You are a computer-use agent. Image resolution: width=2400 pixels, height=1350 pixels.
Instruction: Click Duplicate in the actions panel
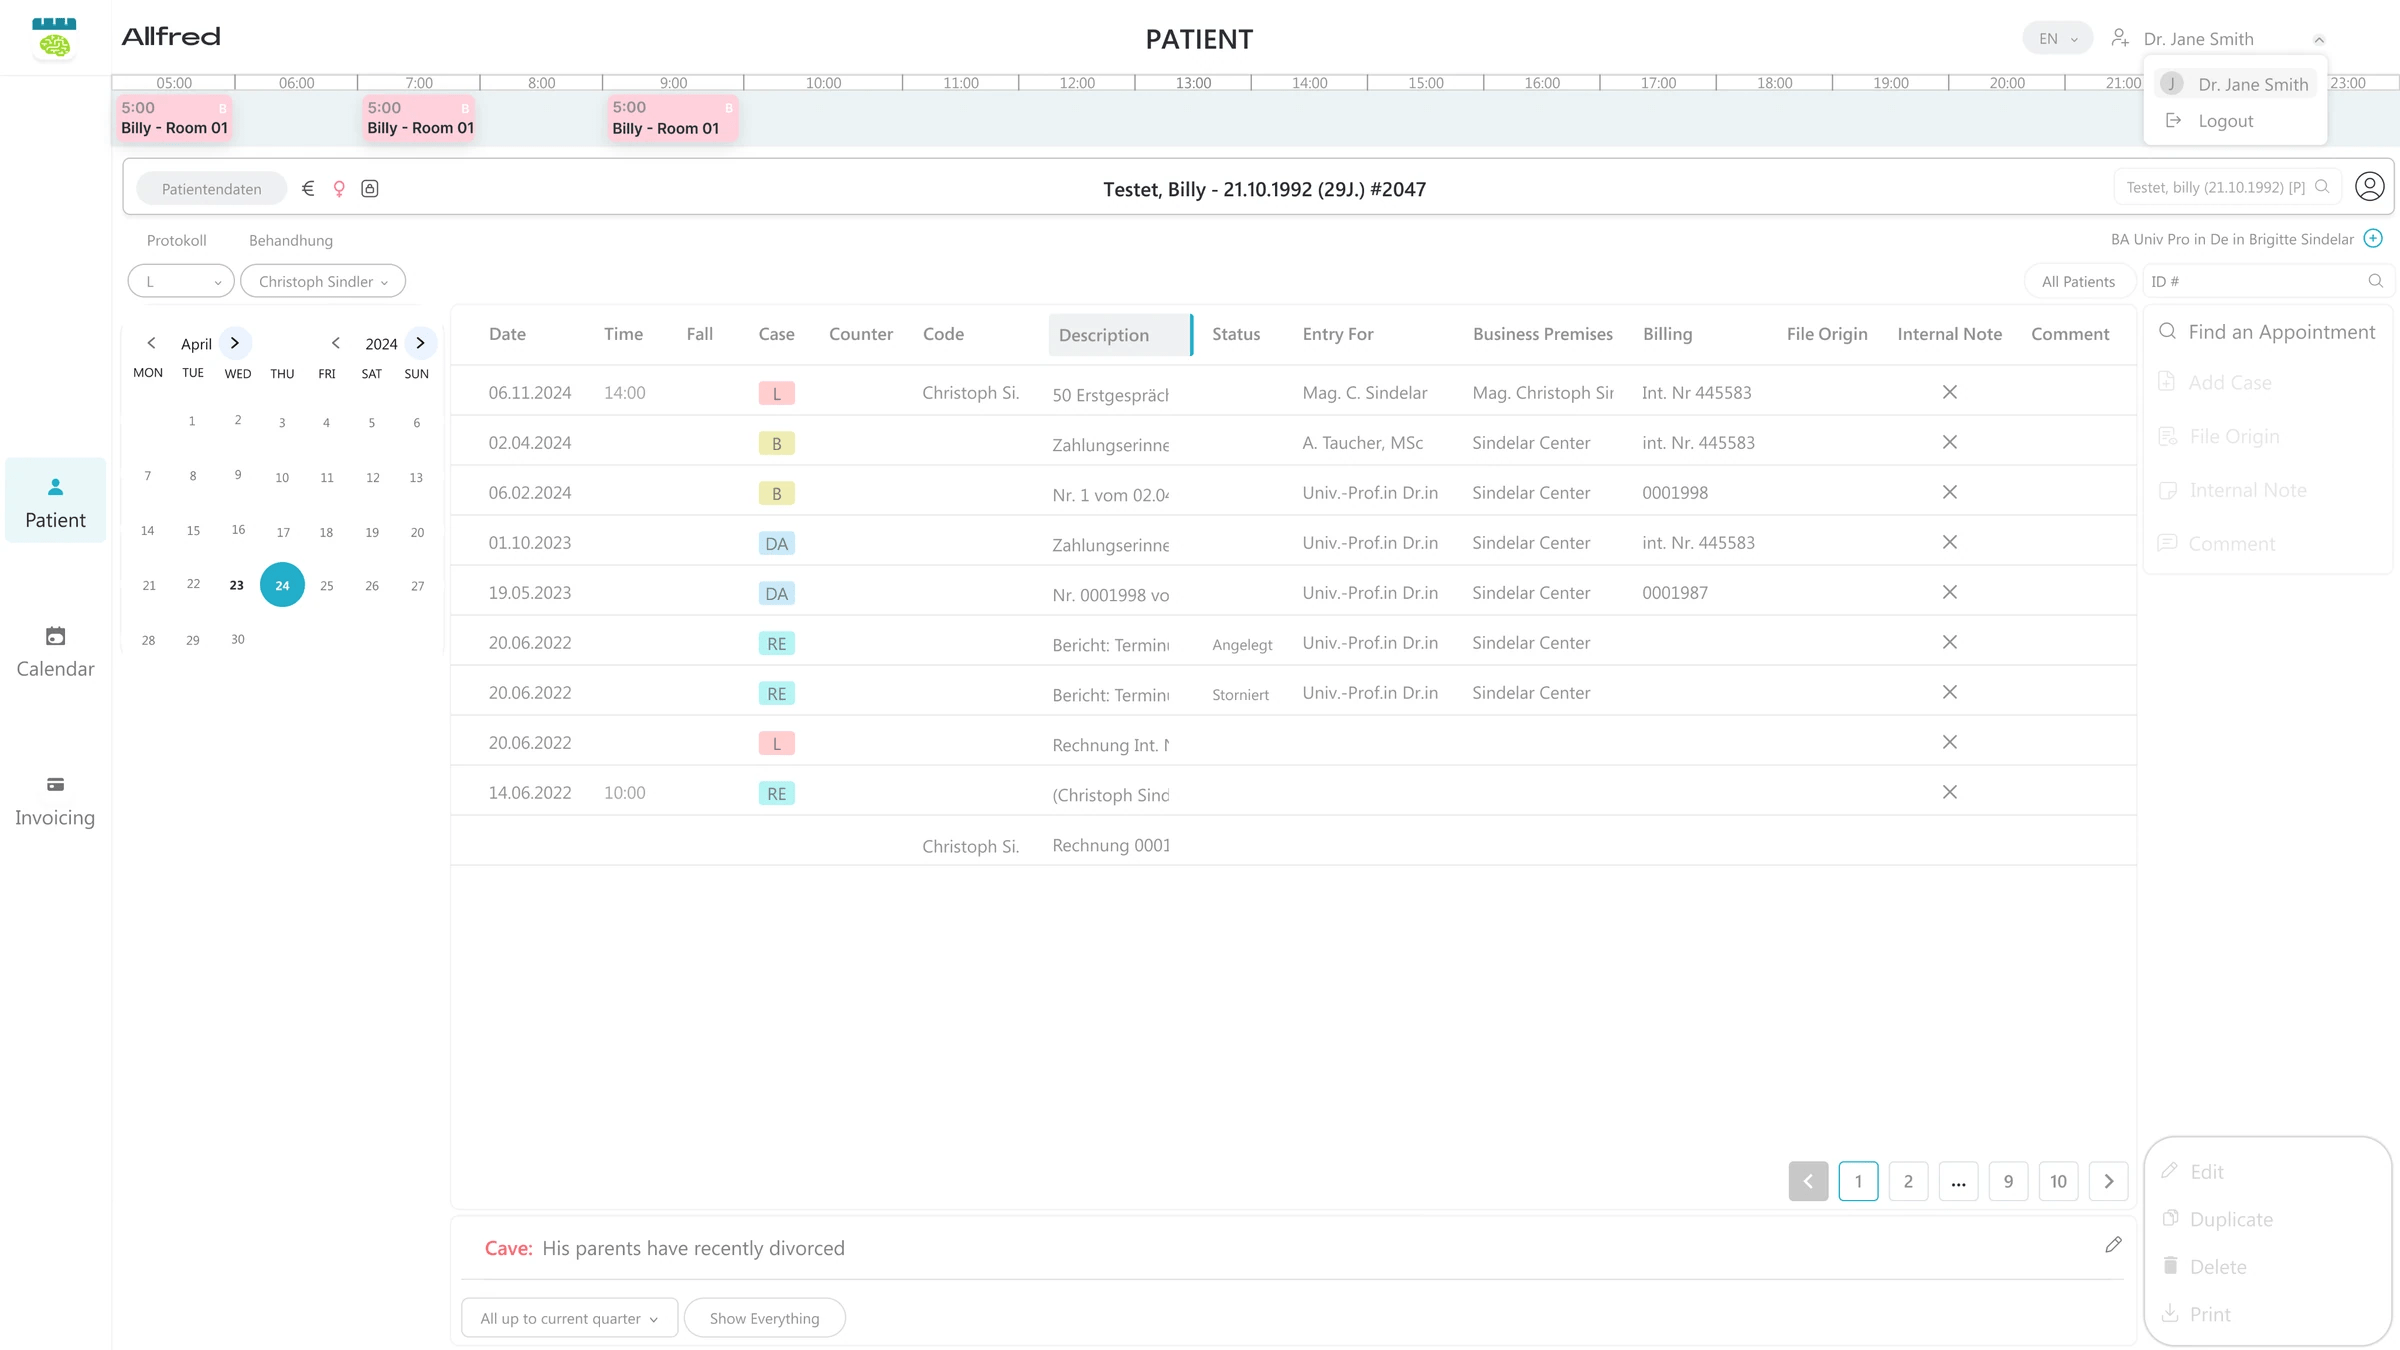pos(2218,1219)
